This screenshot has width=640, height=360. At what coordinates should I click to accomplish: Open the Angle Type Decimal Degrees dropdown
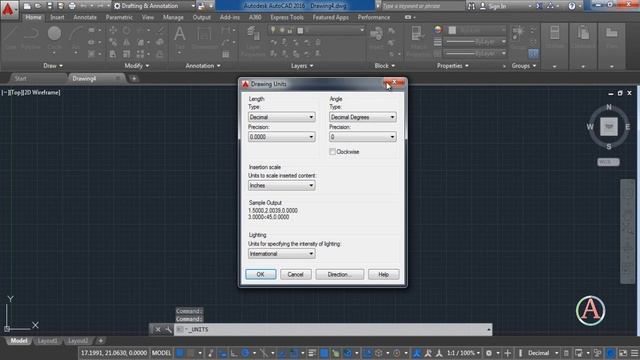coord(362,117)
